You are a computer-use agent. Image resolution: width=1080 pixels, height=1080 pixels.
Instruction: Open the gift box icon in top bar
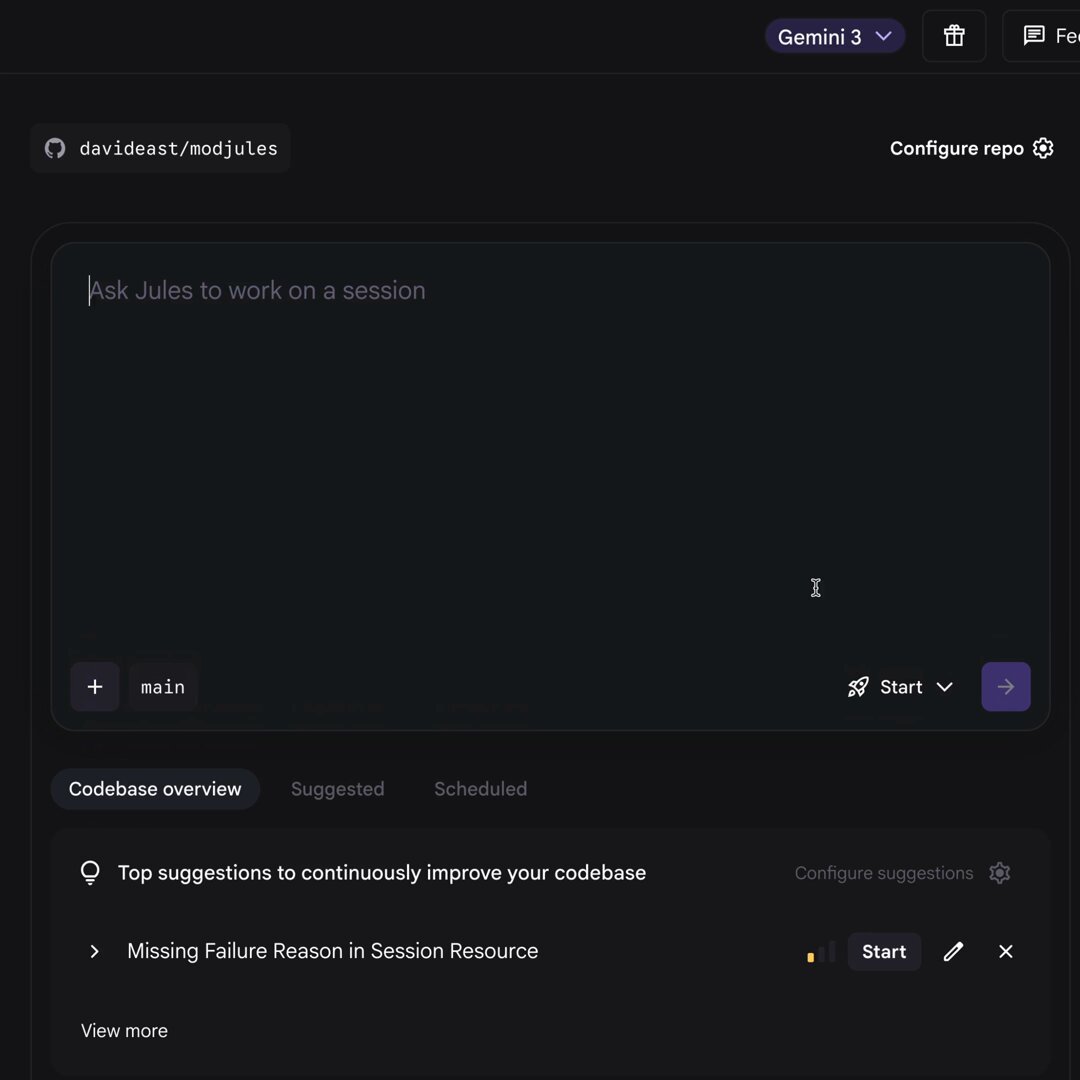tap(954, 36)
